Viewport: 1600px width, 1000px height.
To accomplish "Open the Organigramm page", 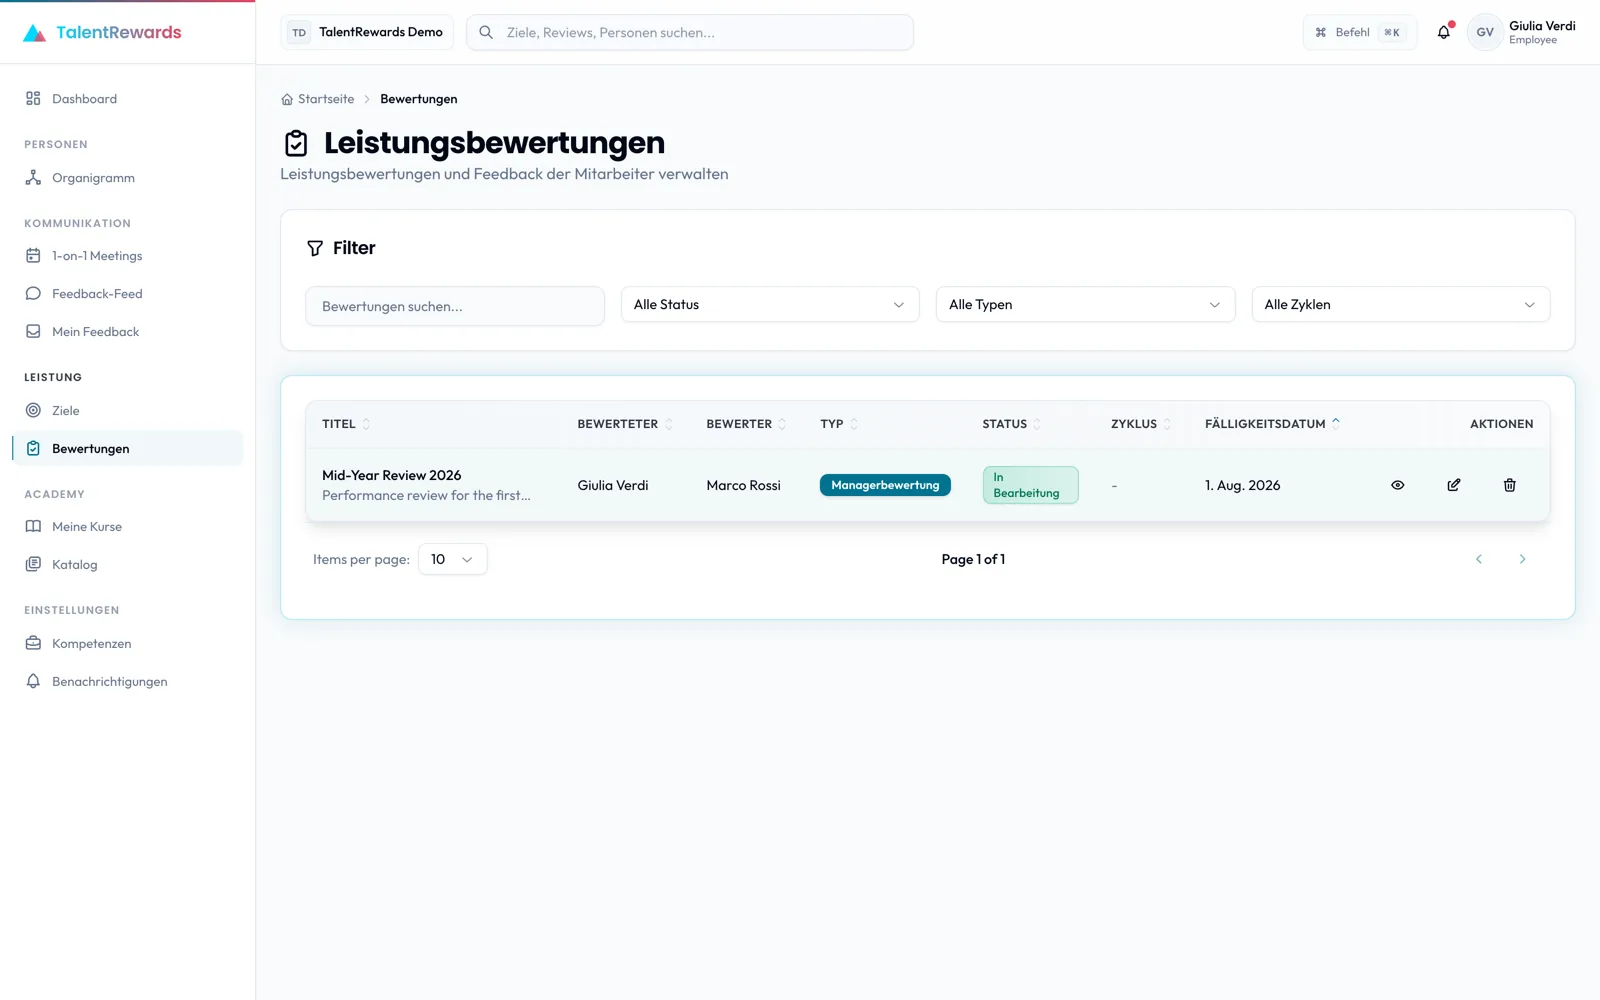I will (128, 178).
